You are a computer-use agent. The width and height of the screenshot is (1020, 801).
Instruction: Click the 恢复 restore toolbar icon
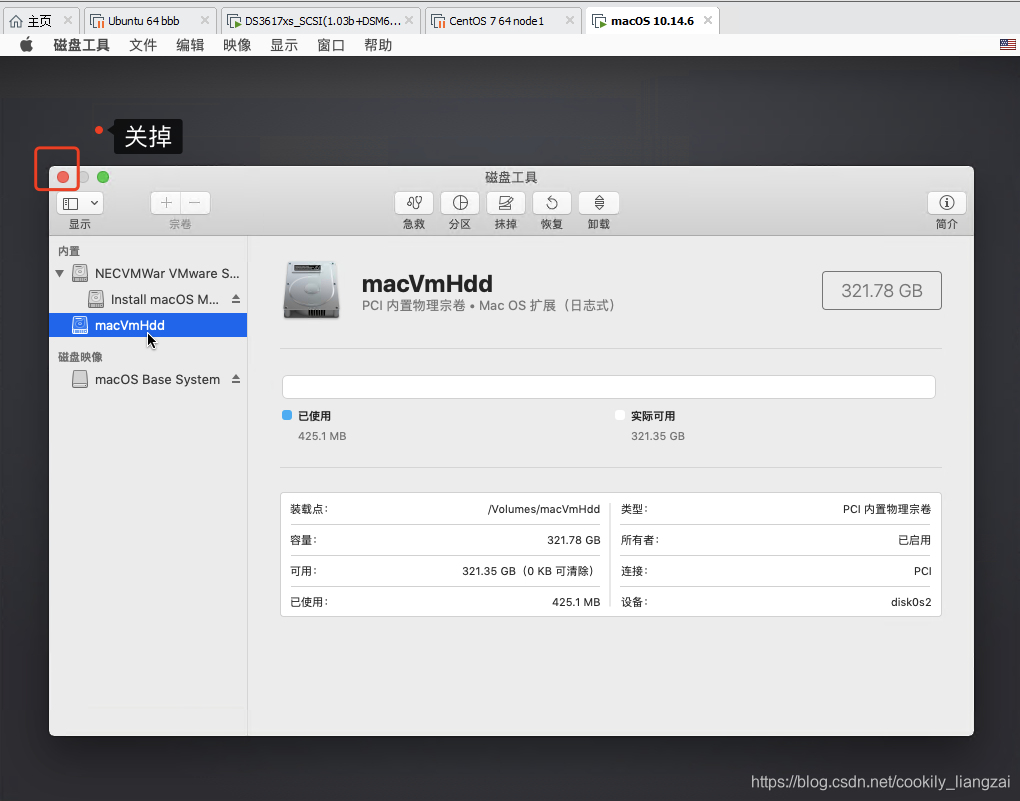pyautogui.click(x=552, y=203)
